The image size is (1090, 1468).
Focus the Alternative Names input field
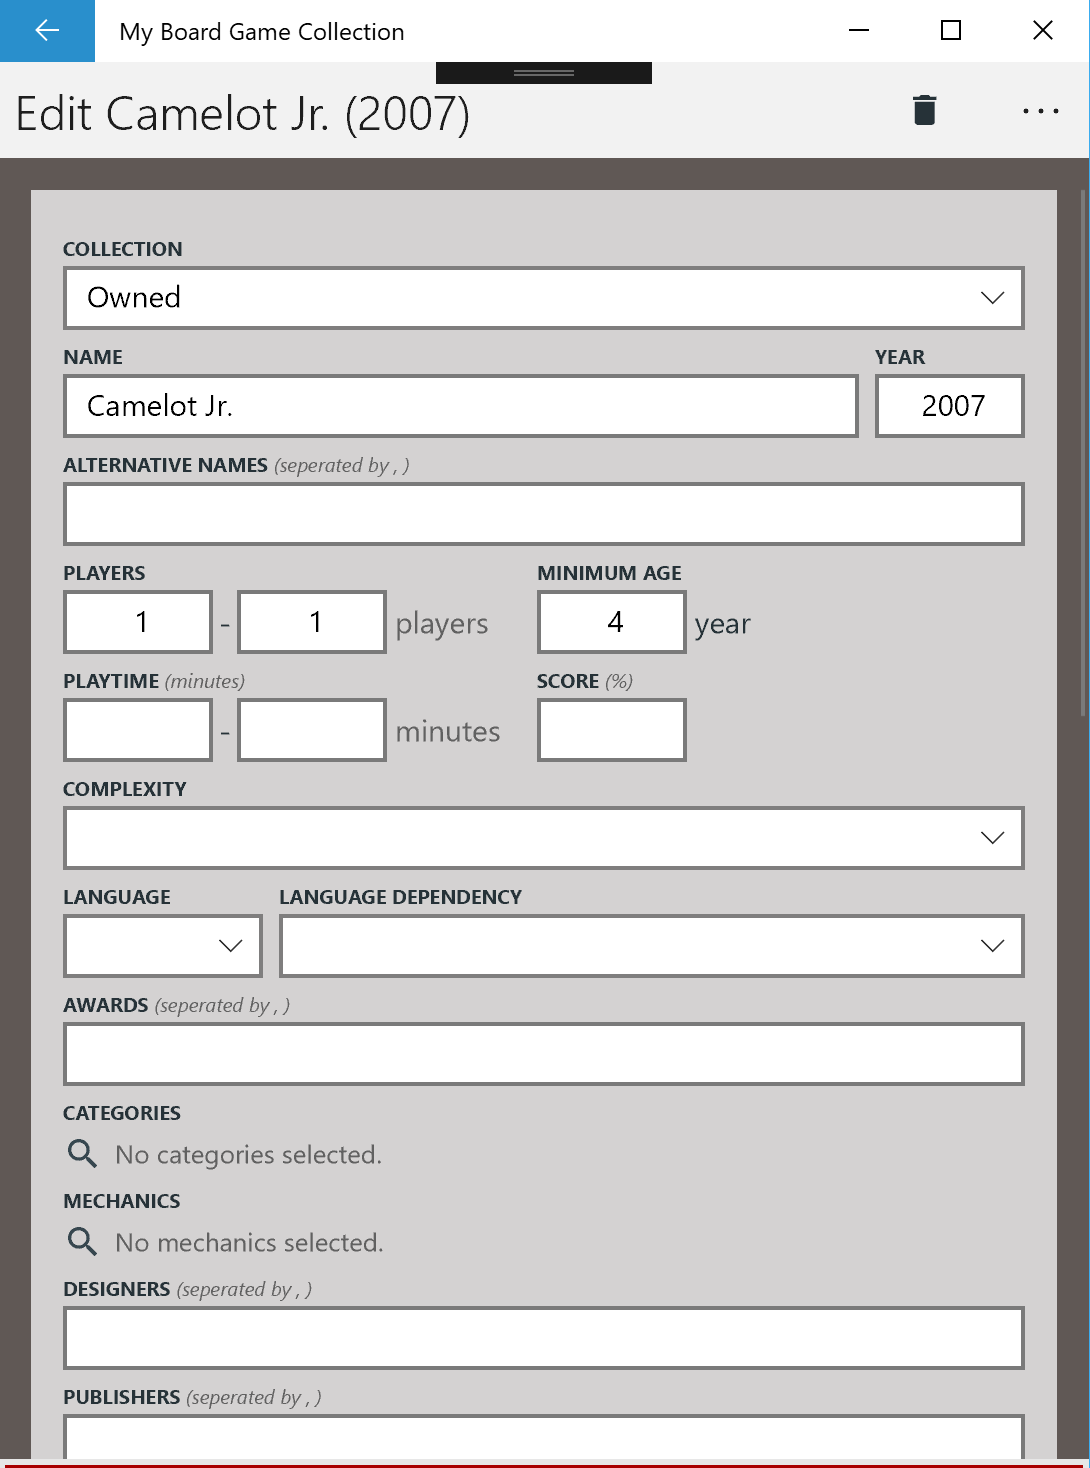pos(544,514)
